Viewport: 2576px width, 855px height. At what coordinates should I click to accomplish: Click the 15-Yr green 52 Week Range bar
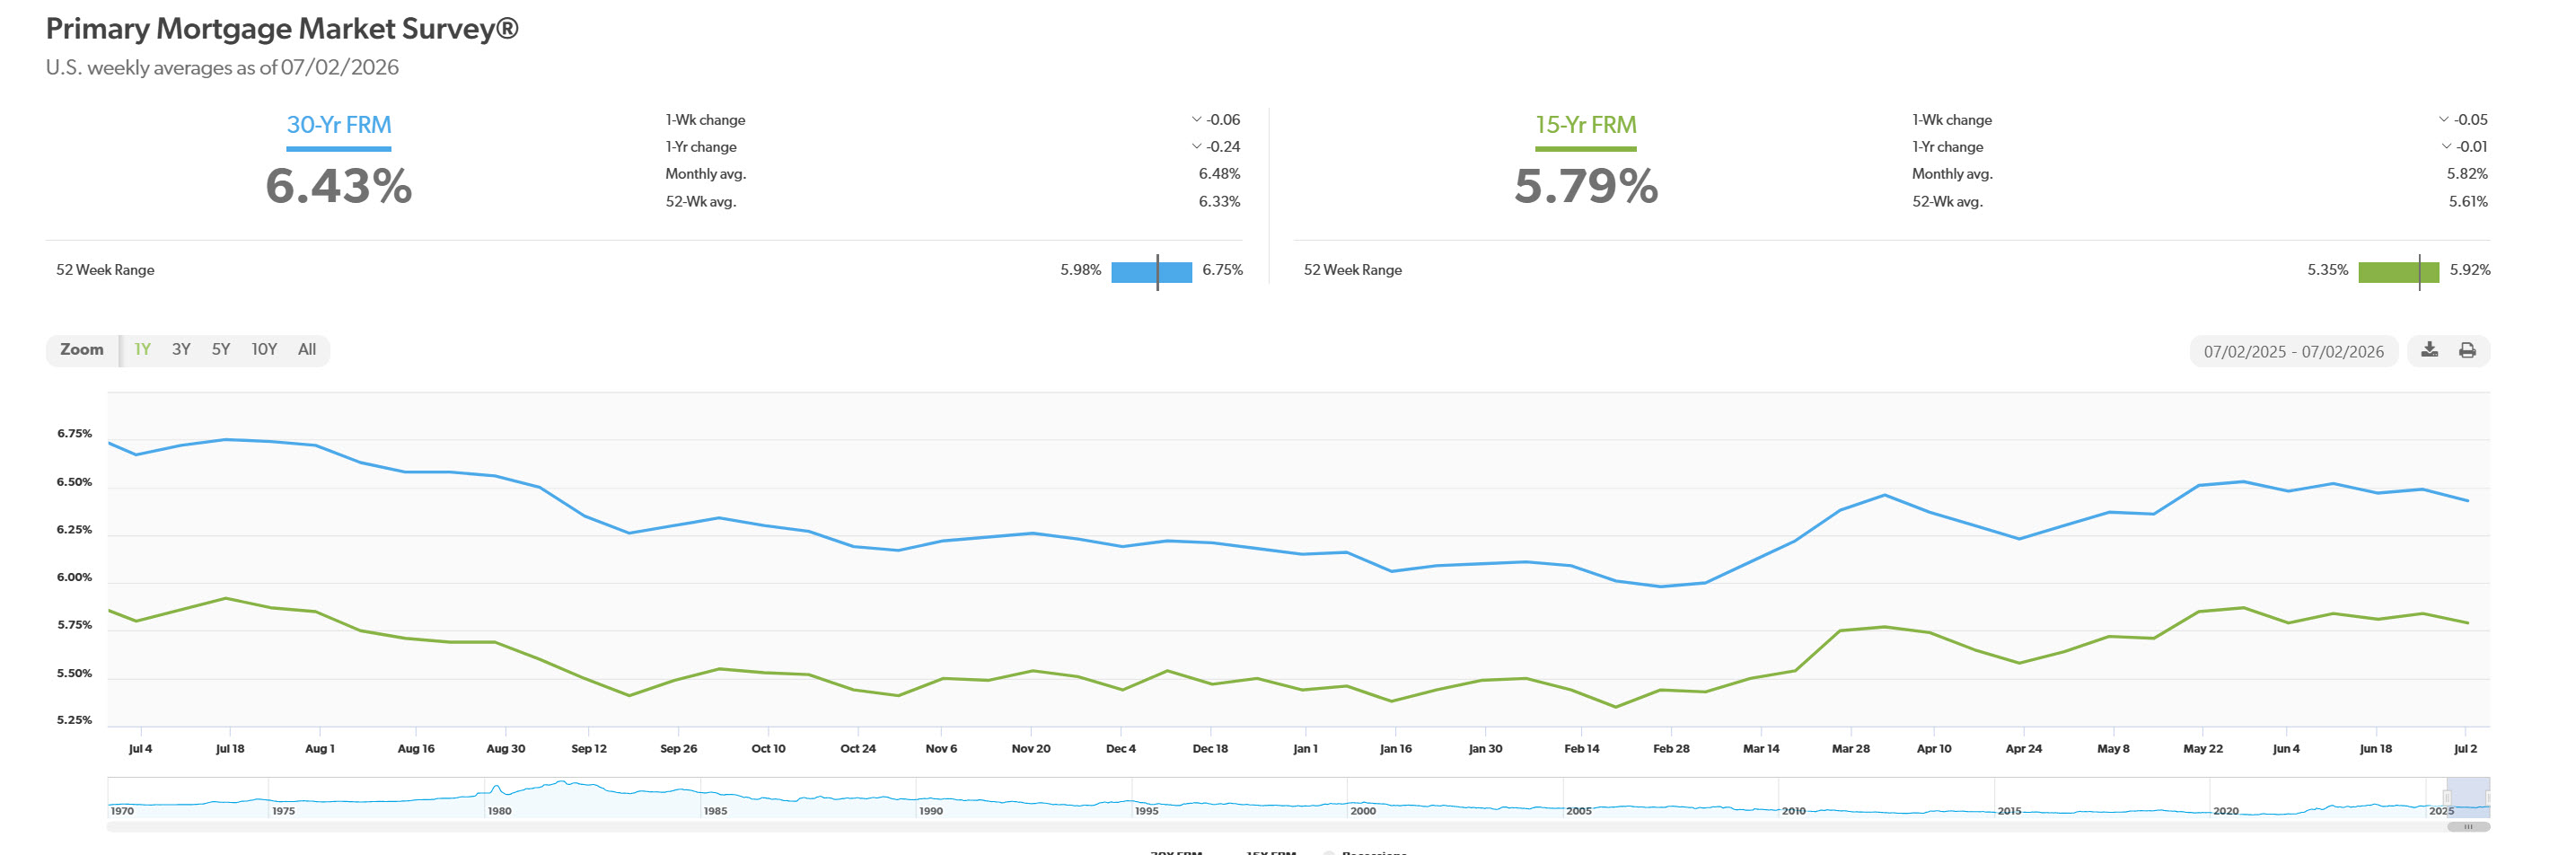tap(2398, 271)
